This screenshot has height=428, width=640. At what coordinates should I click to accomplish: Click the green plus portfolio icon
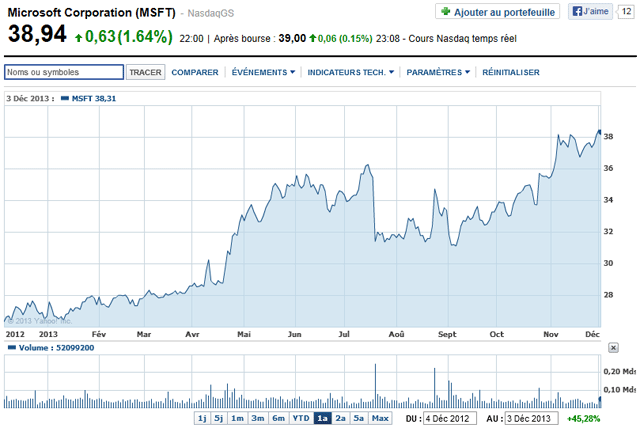coord(445,11)
